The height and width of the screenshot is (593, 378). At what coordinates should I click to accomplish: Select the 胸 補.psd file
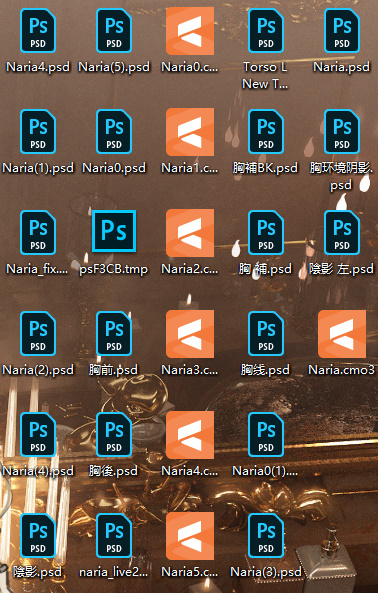[266, 233]
